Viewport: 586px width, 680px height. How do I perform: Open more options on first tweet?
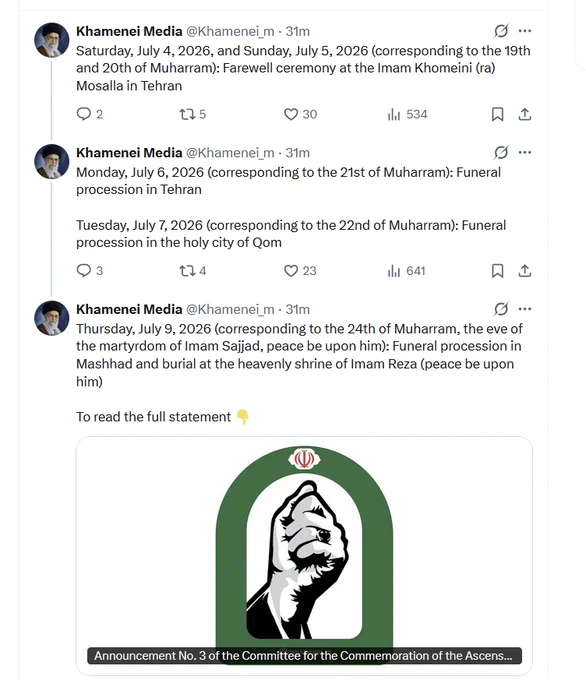coord(525,31)
